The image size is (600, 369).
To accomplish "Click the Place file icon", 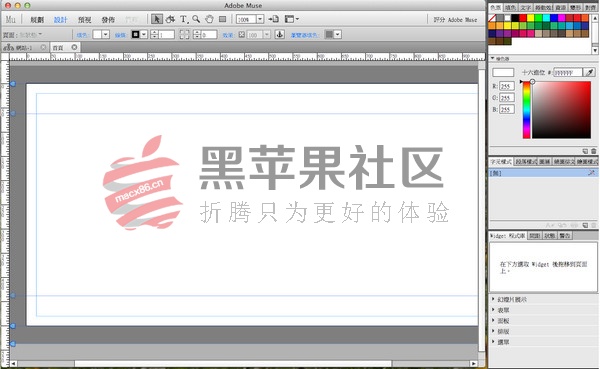I will pyautogui.click(x=273, y=19).
